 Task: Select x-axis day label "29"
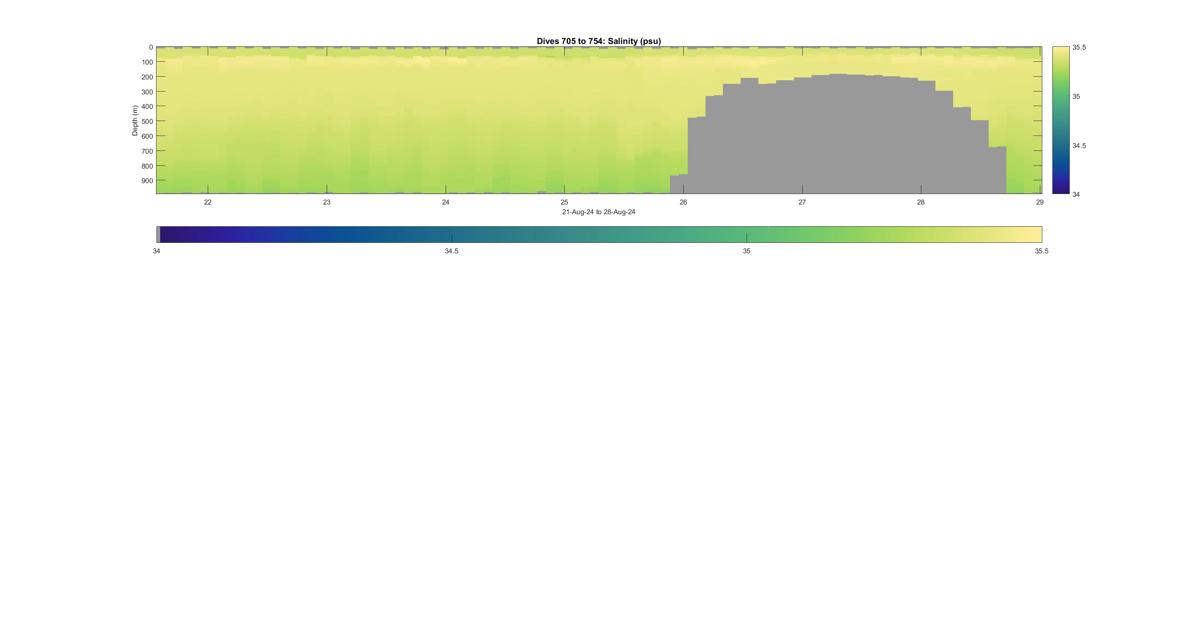[x=1040, y=202]
